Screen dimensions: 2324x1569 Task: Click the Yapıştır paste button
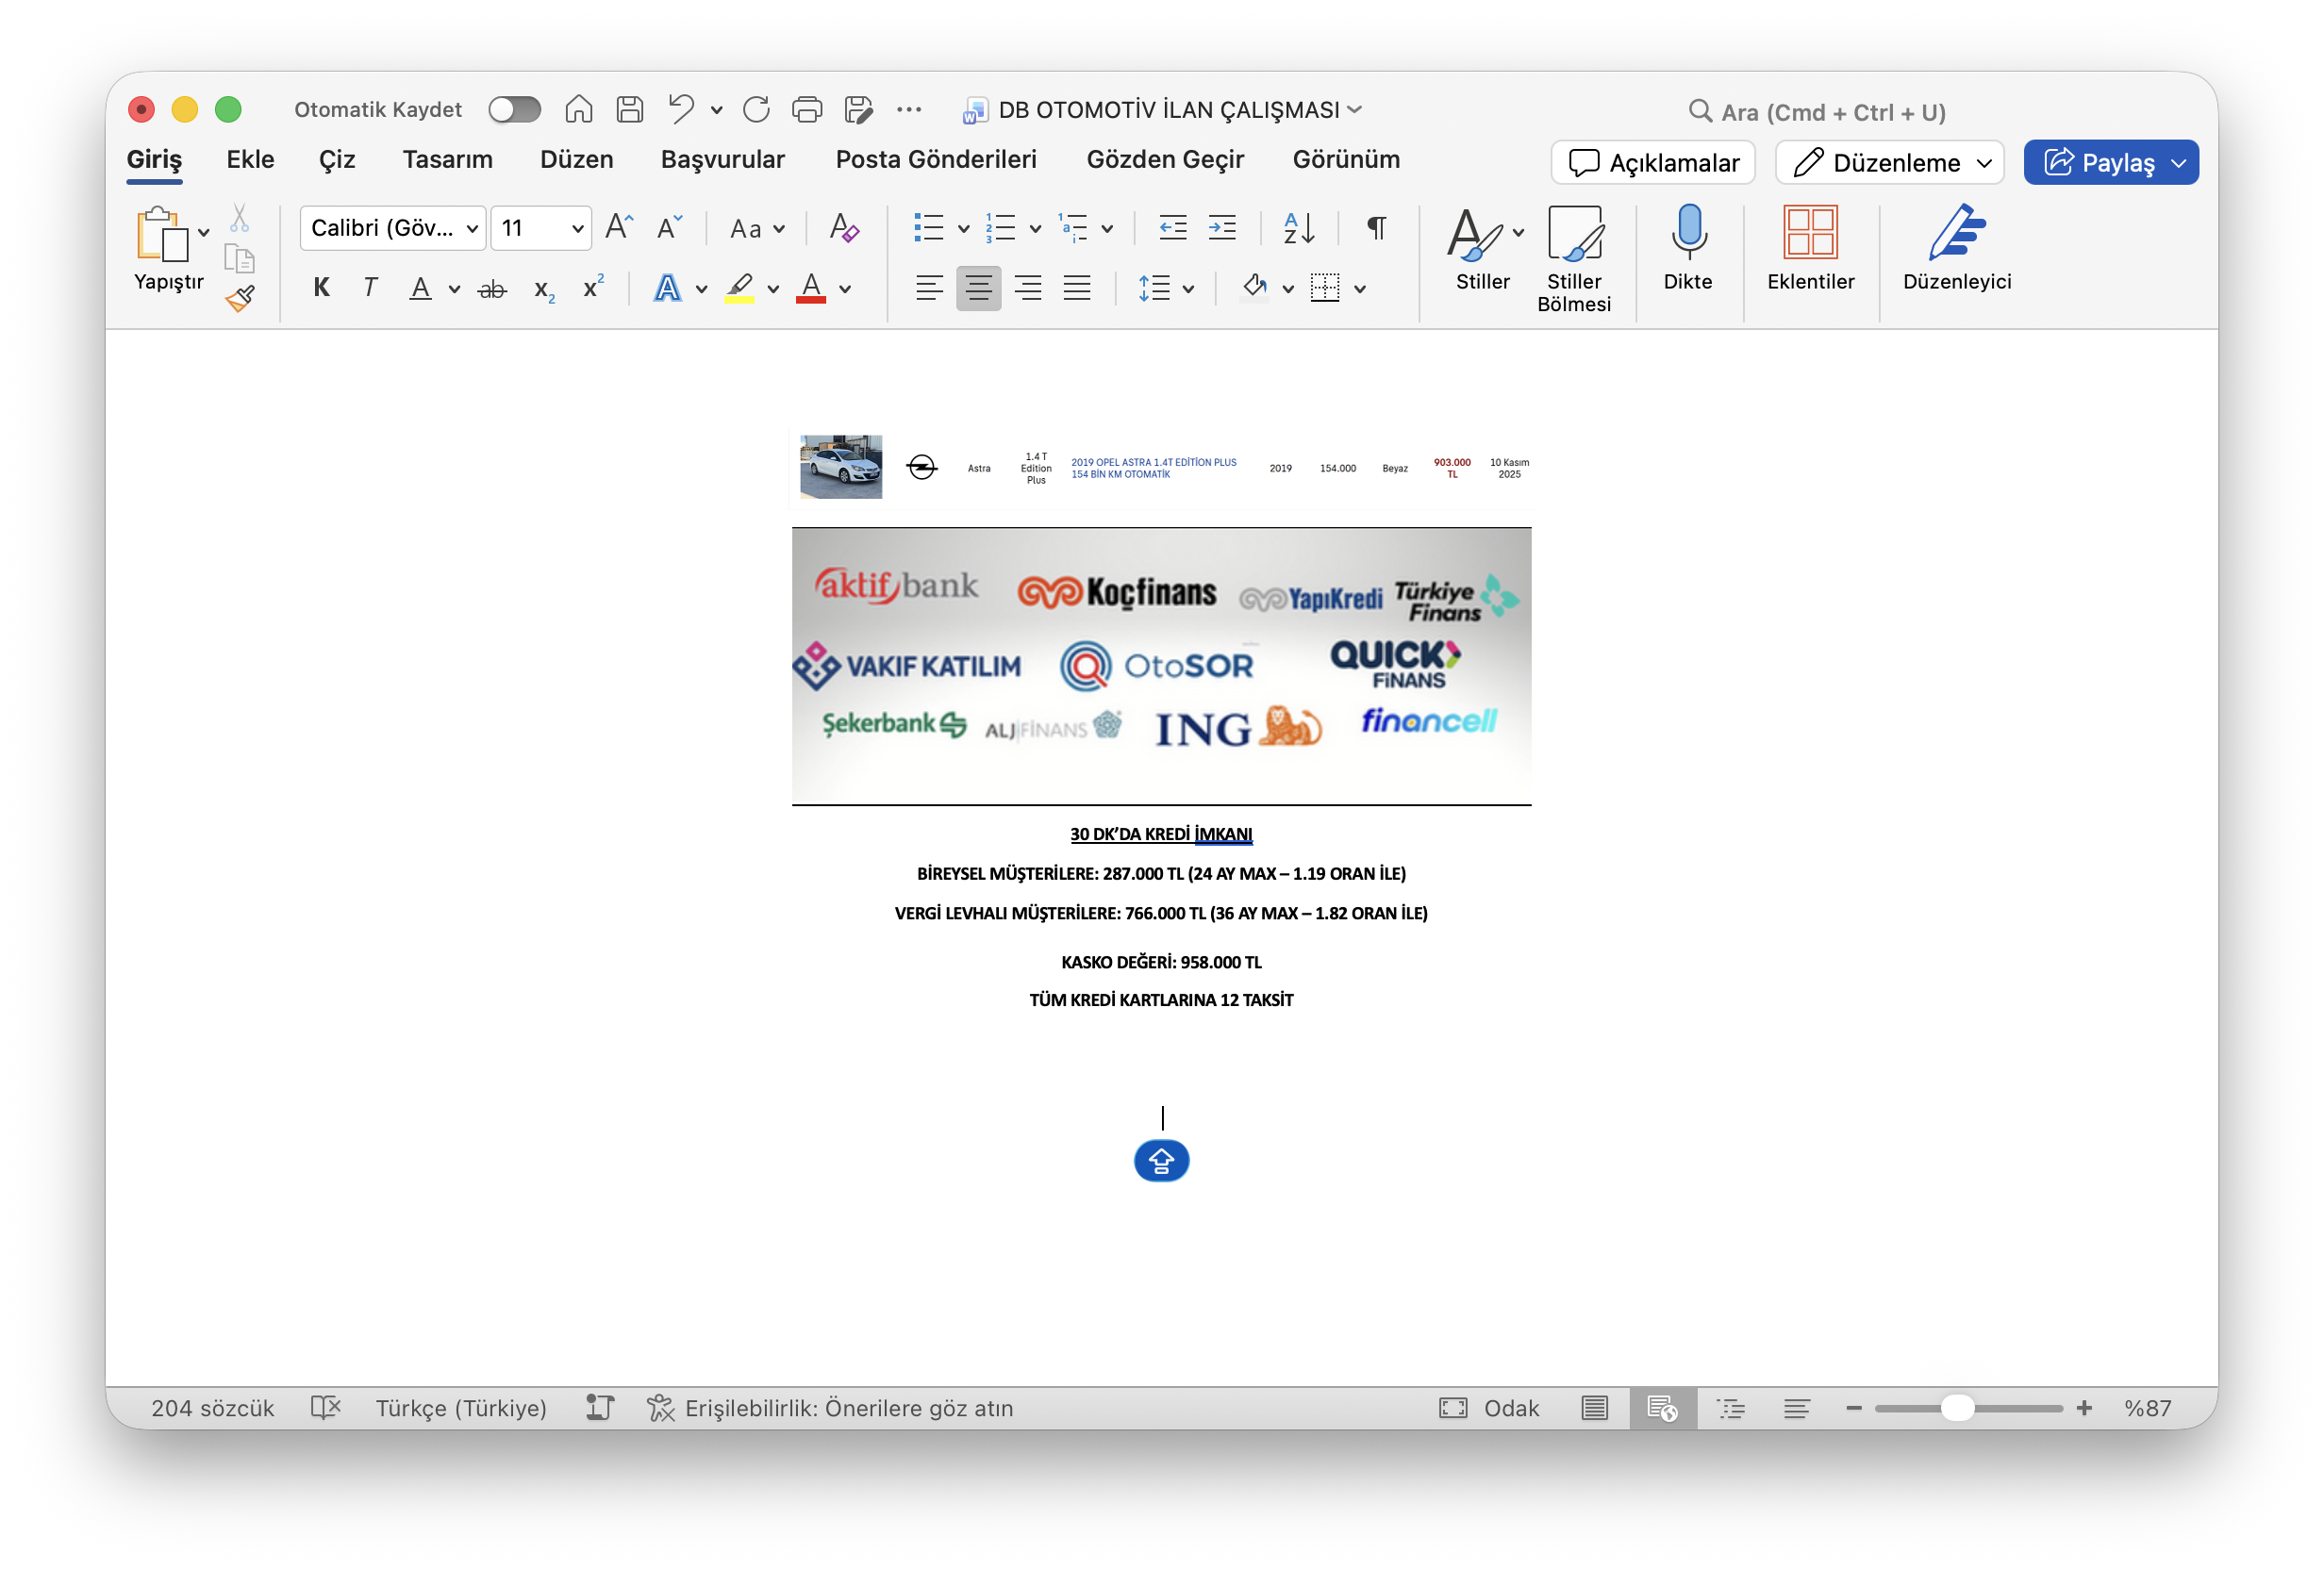[x=168, y=250]
